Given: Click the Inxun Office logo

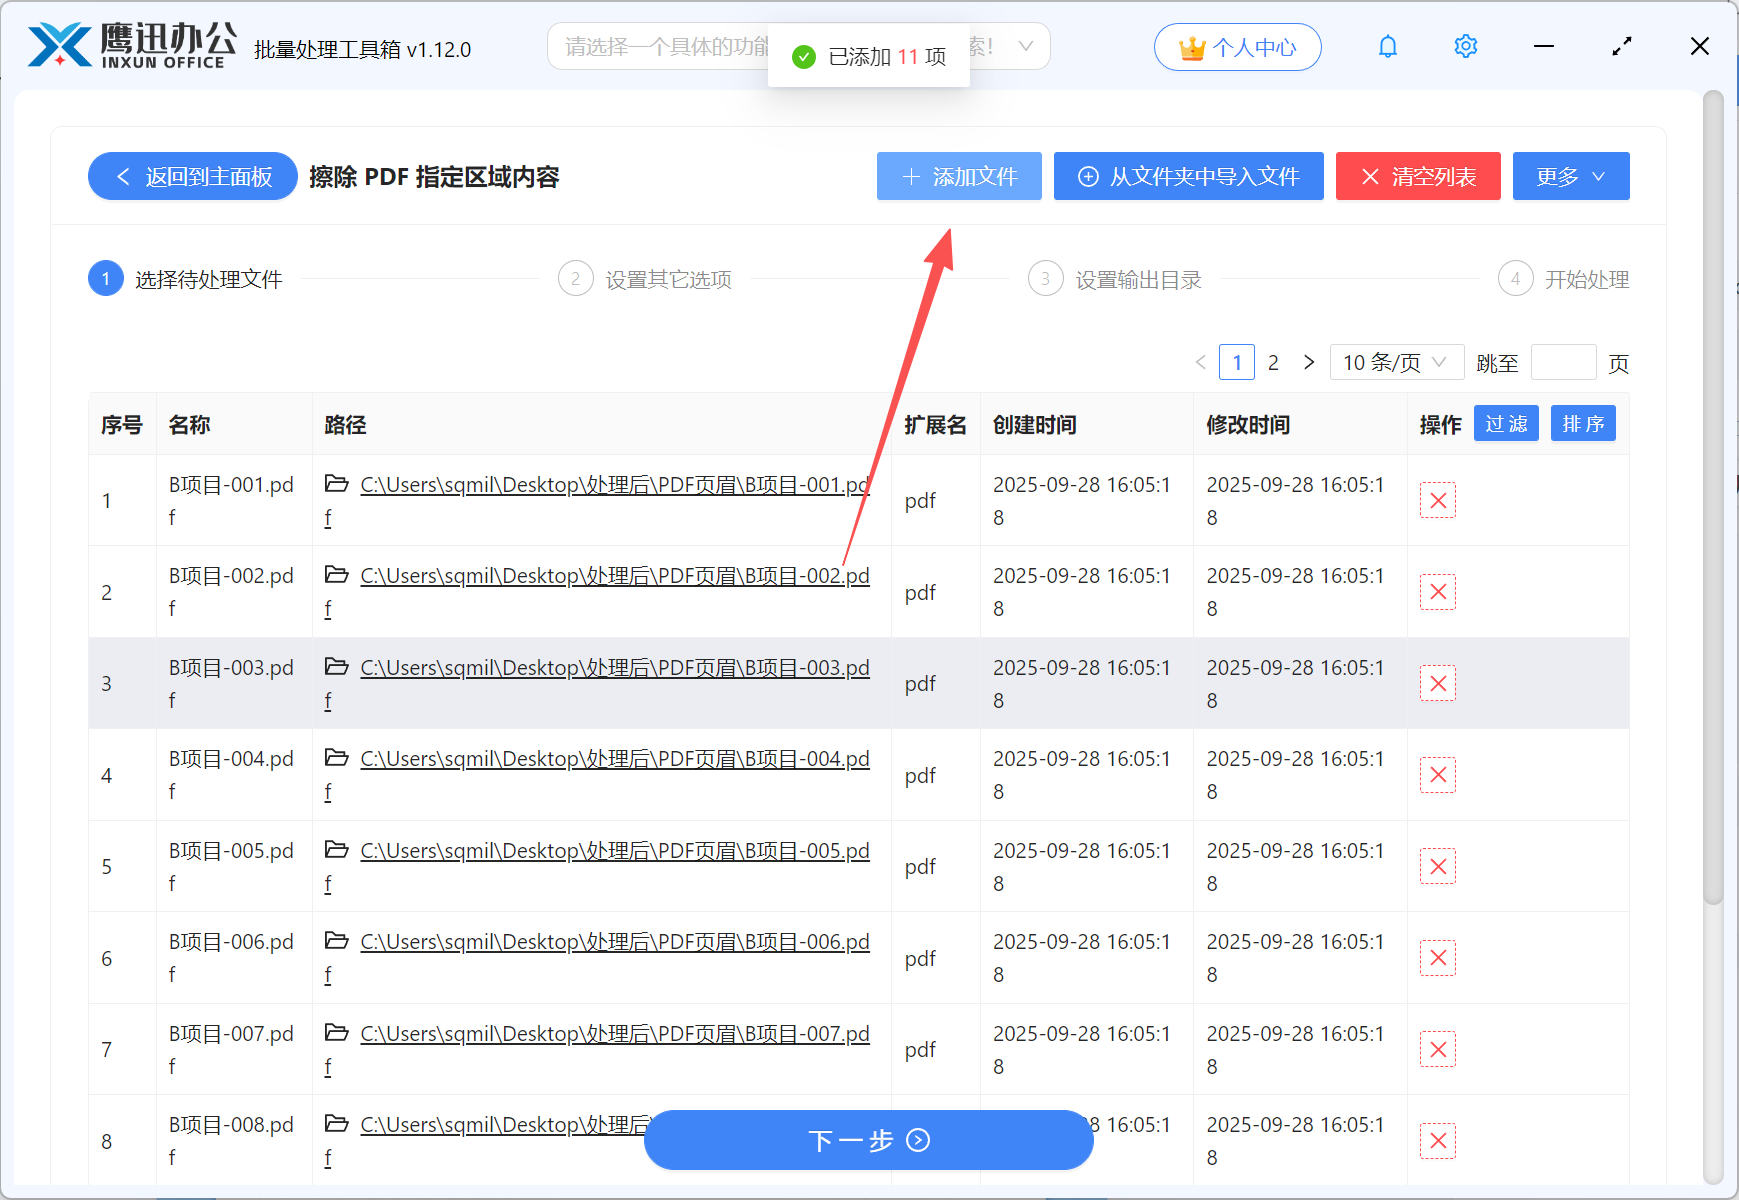Looking at the screenshot, I should [132, 46].
